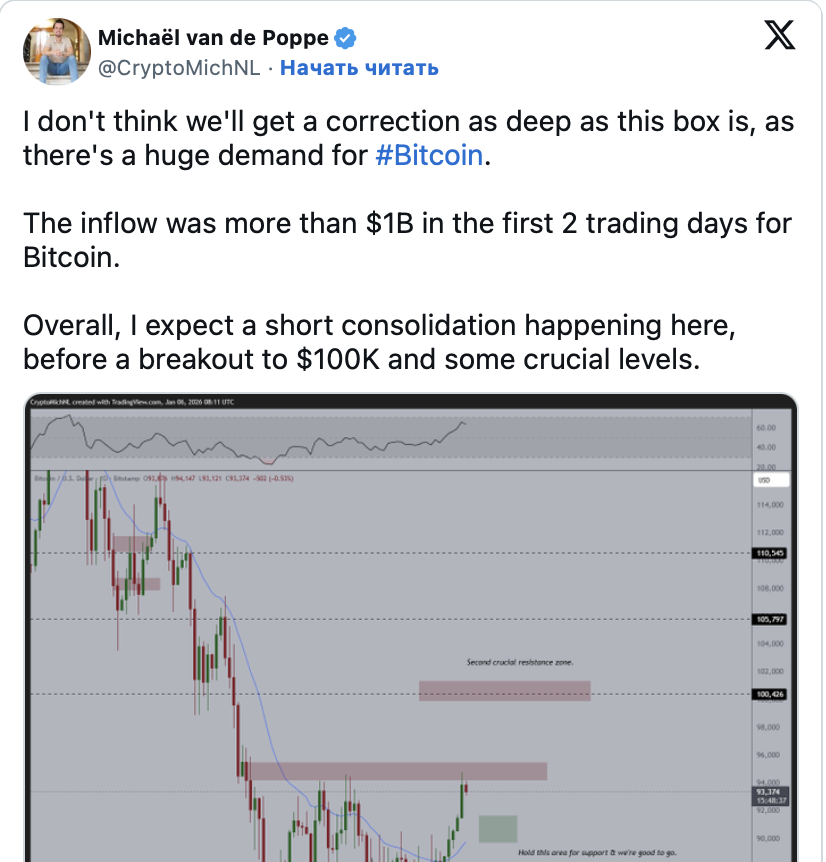The height and width of the screenshot is (862, 826).
Task: Open the @CryptoMichNL handle link
Action: (x=178, y=67)
